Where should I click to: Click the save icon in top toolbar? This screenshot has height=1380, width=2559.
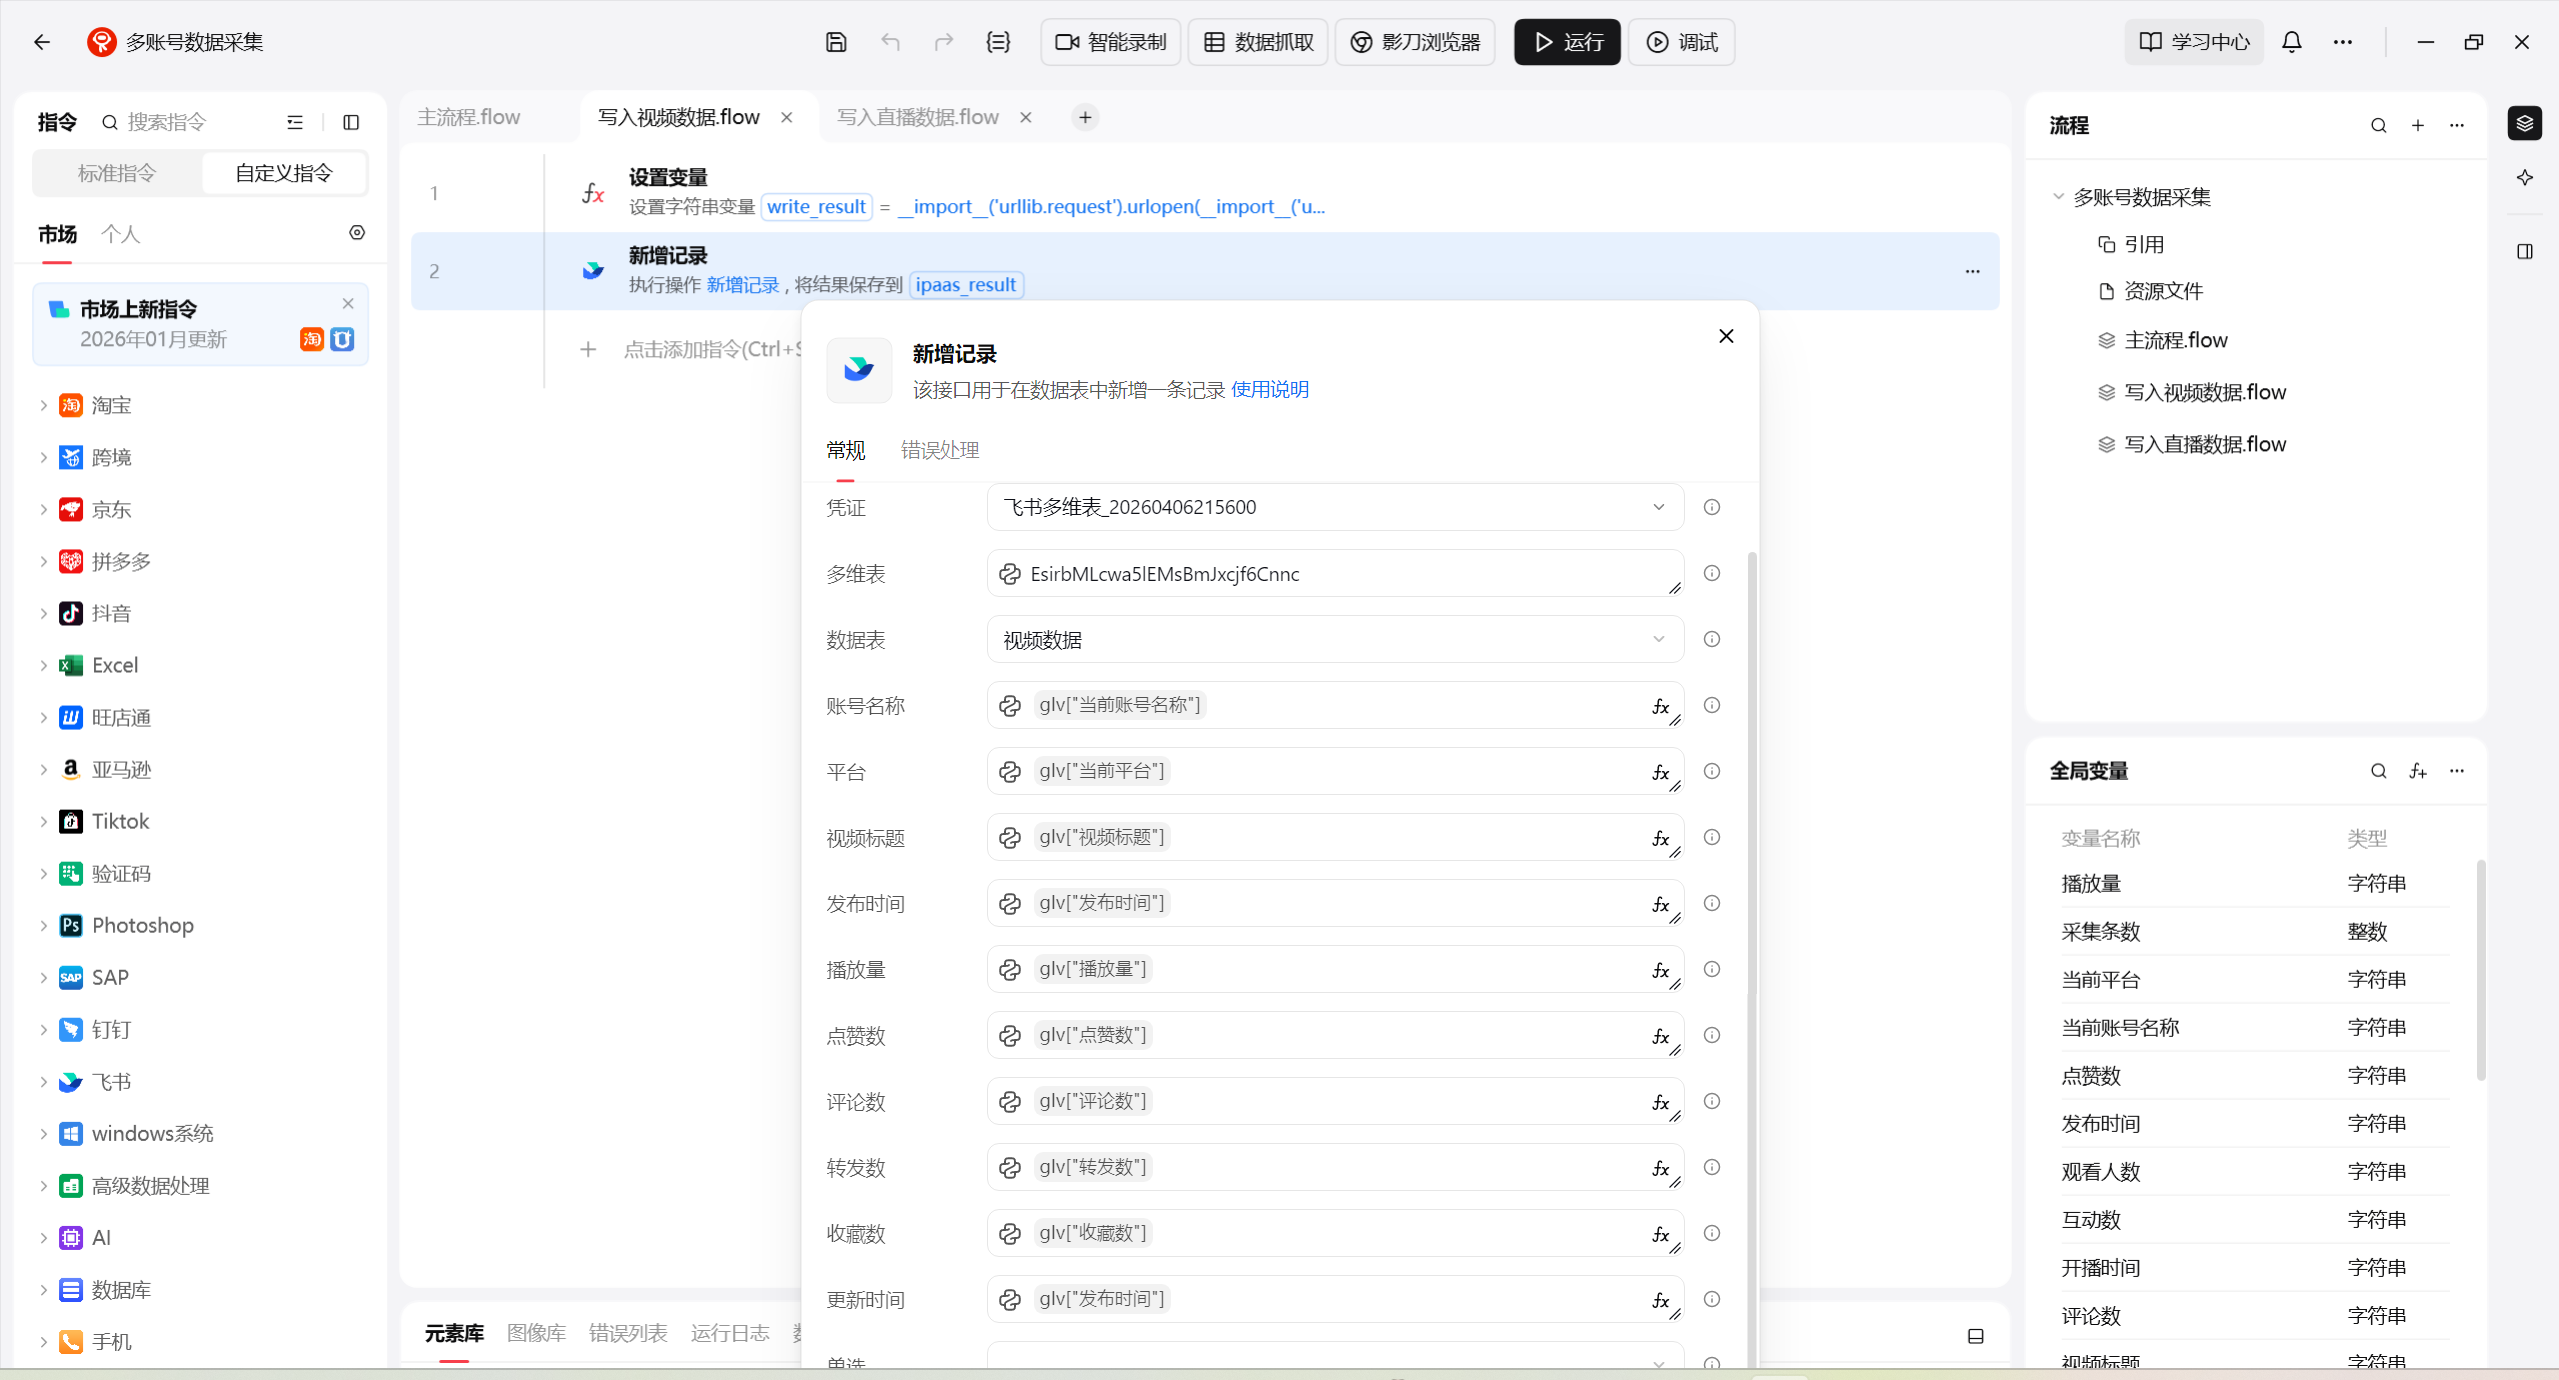pos(836,42)
